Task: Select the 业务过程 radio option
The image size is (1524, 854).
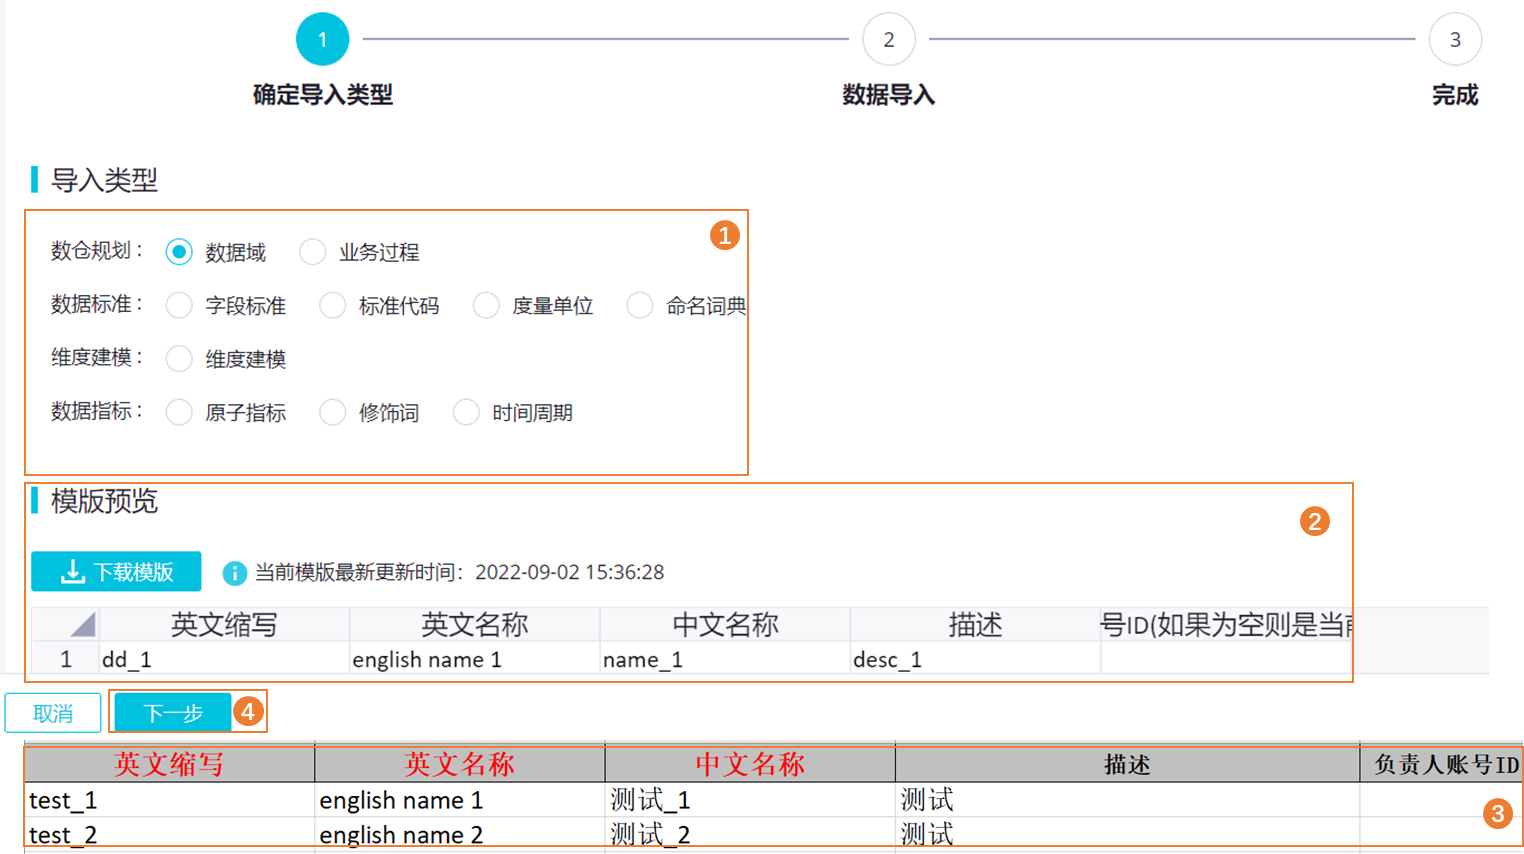Action: pyautogui.click(x=312, y=252)
